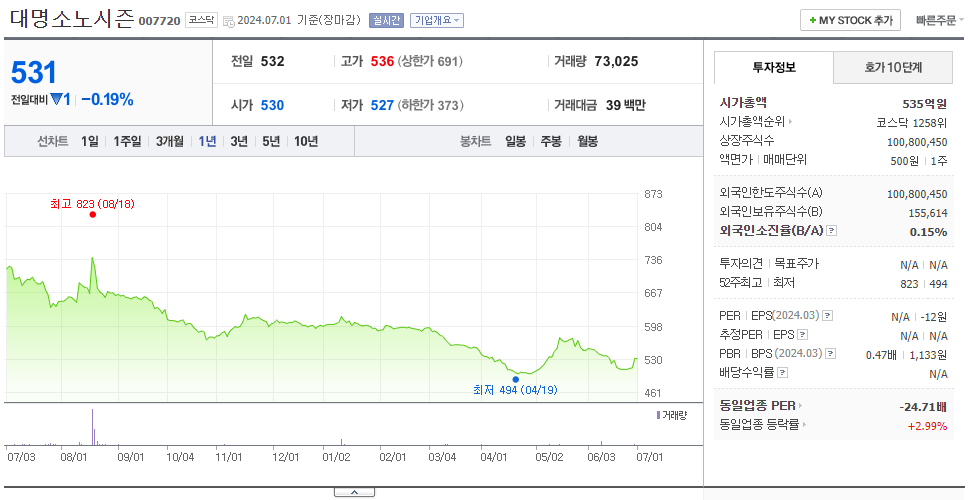This screenshot has width=968, height=500.
Task: Click the 시가총액 value 535억원
Action: coord(925,104)
